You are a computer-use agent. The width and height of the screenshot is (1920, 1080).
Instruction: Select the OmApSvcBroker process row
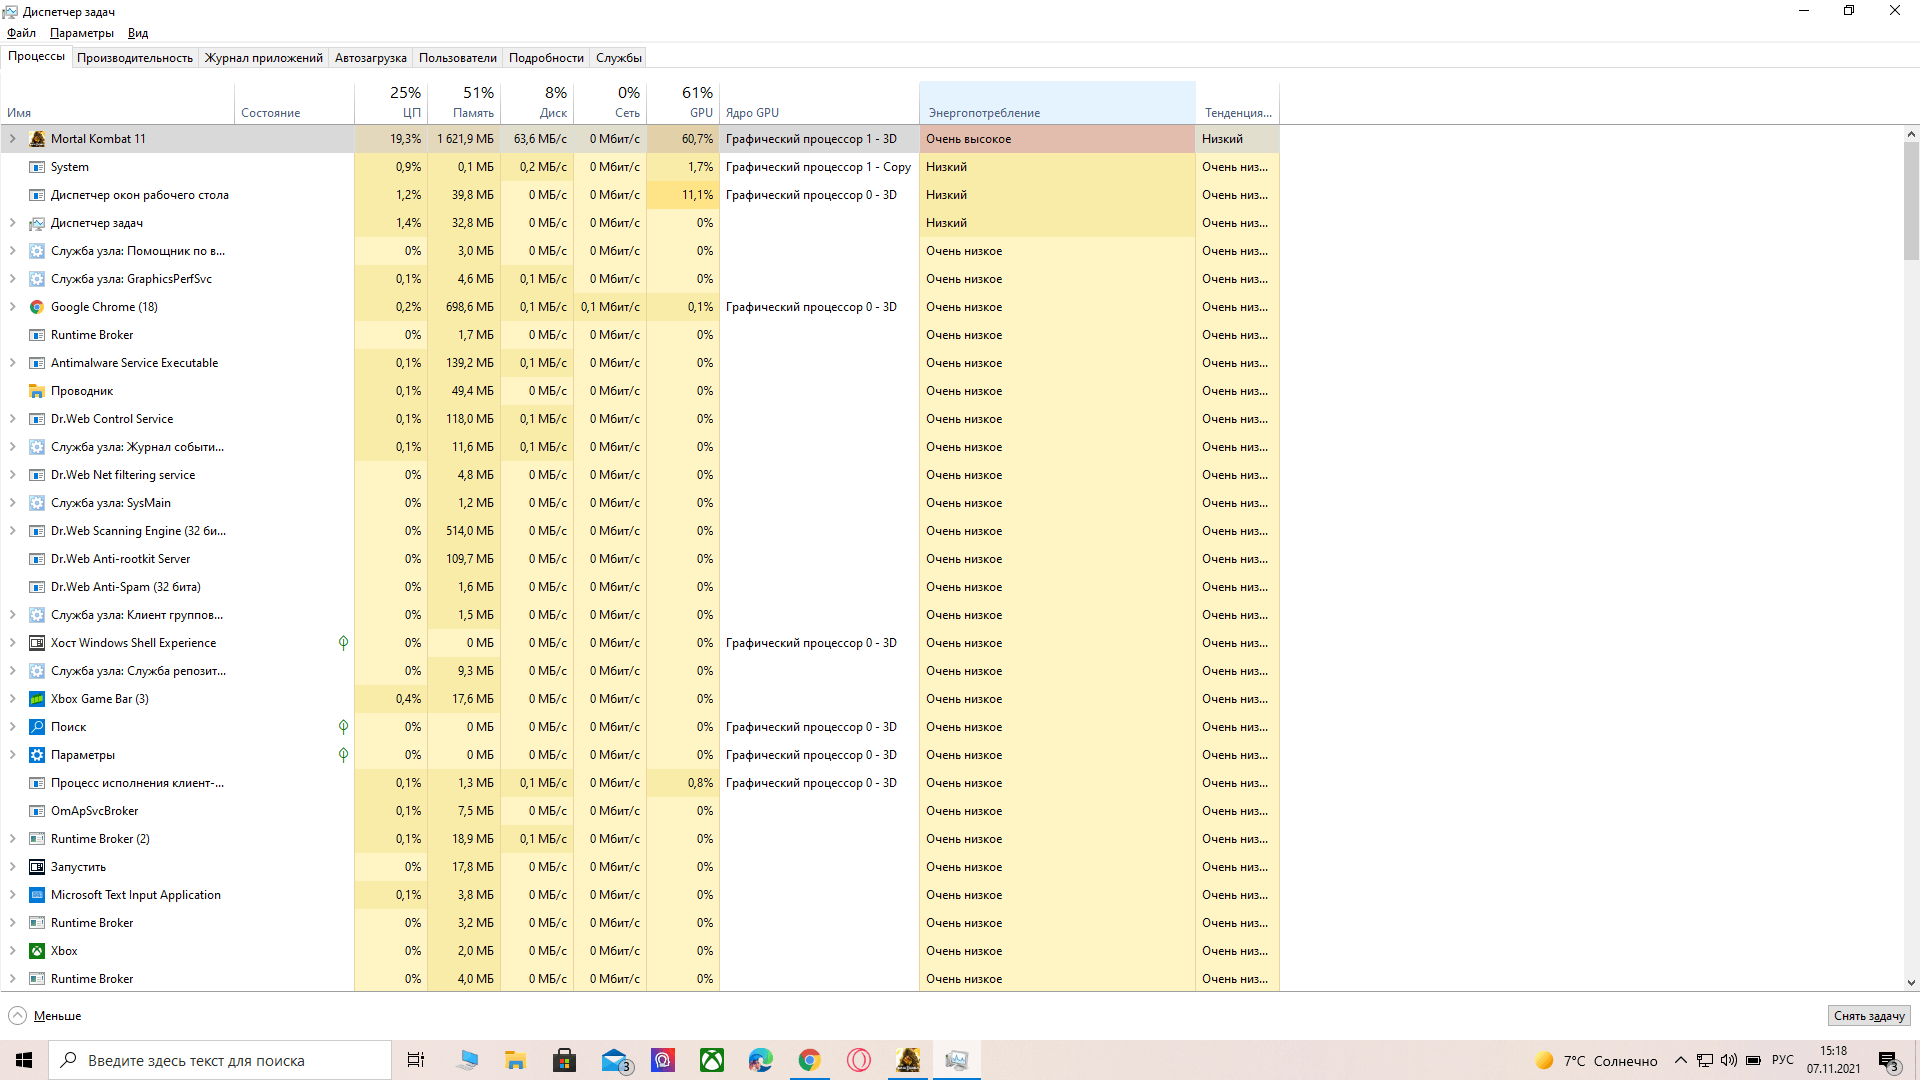pyautogui.click(x=640, y=811)
